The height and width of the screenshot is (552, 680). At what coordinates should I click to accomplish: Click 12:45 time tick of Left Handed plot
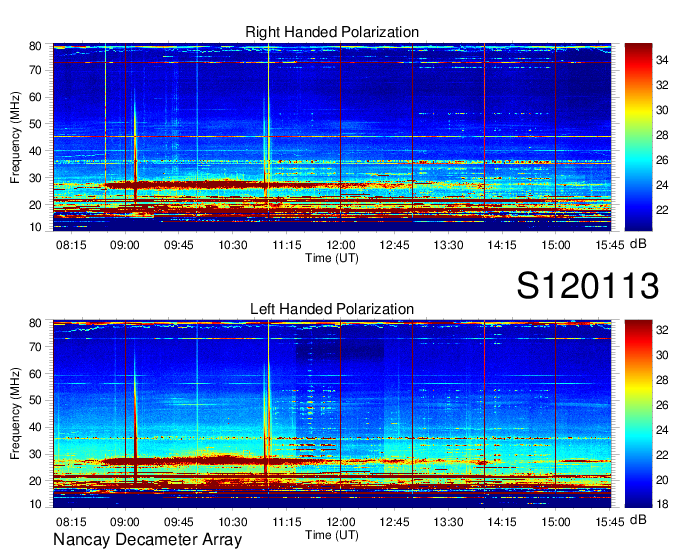(394, 522)
